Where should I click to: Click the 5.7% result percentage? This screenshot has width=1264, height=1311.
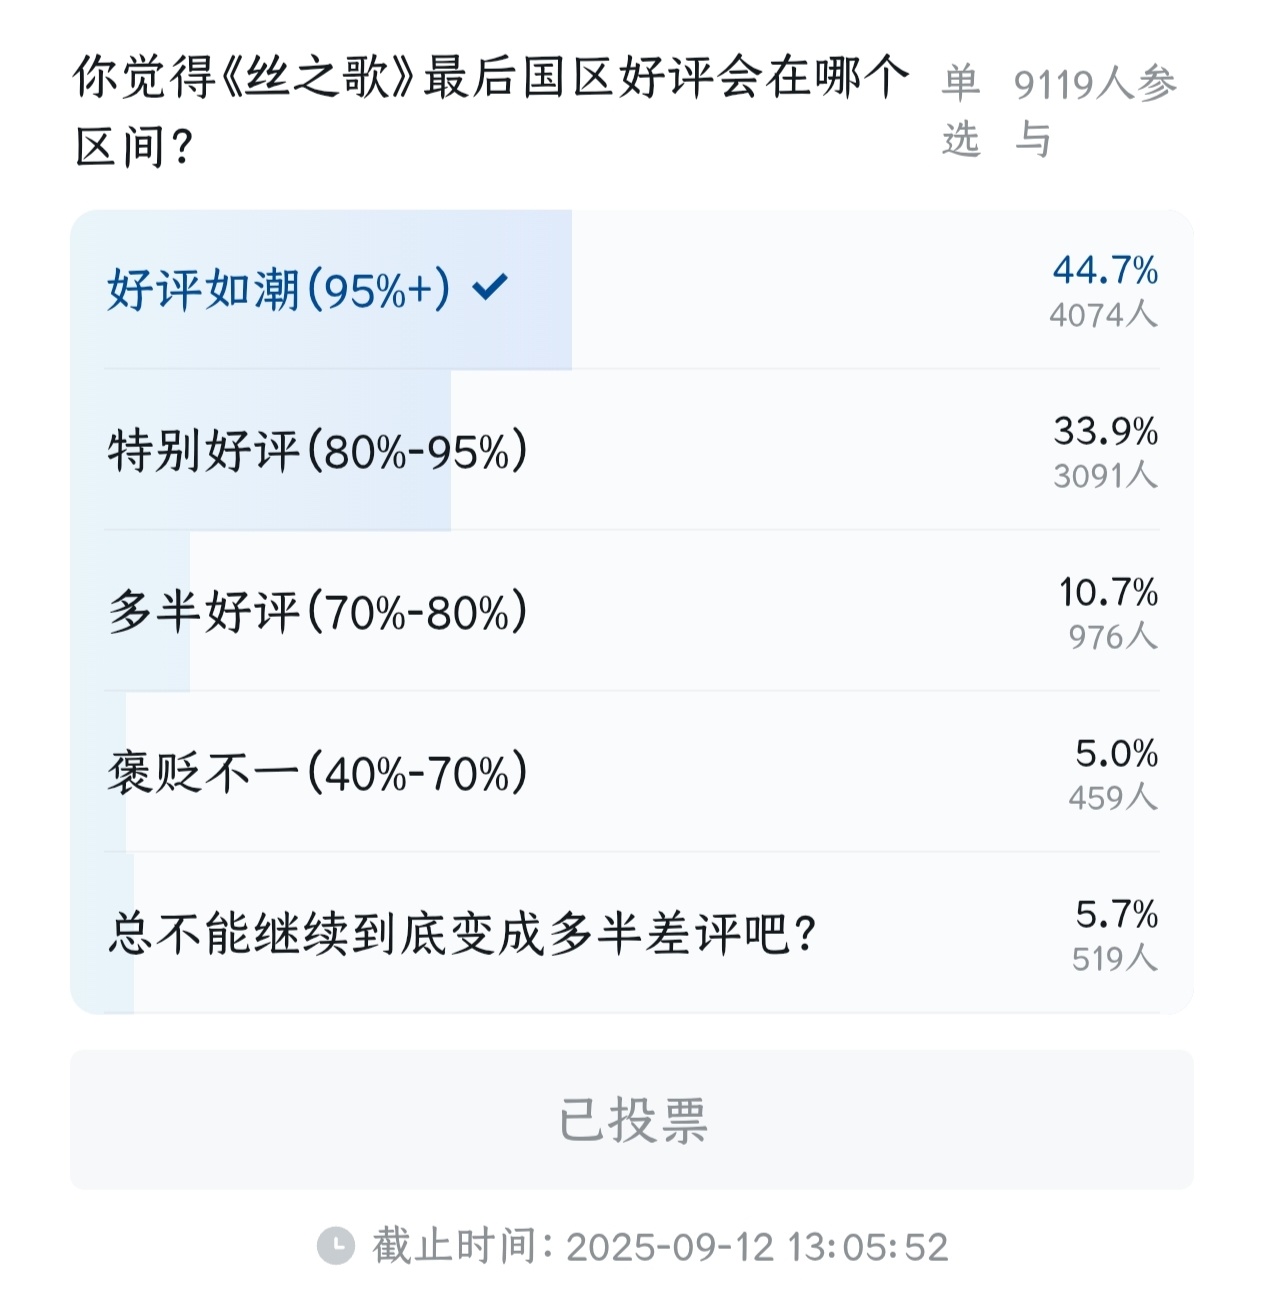[1116, 914]
